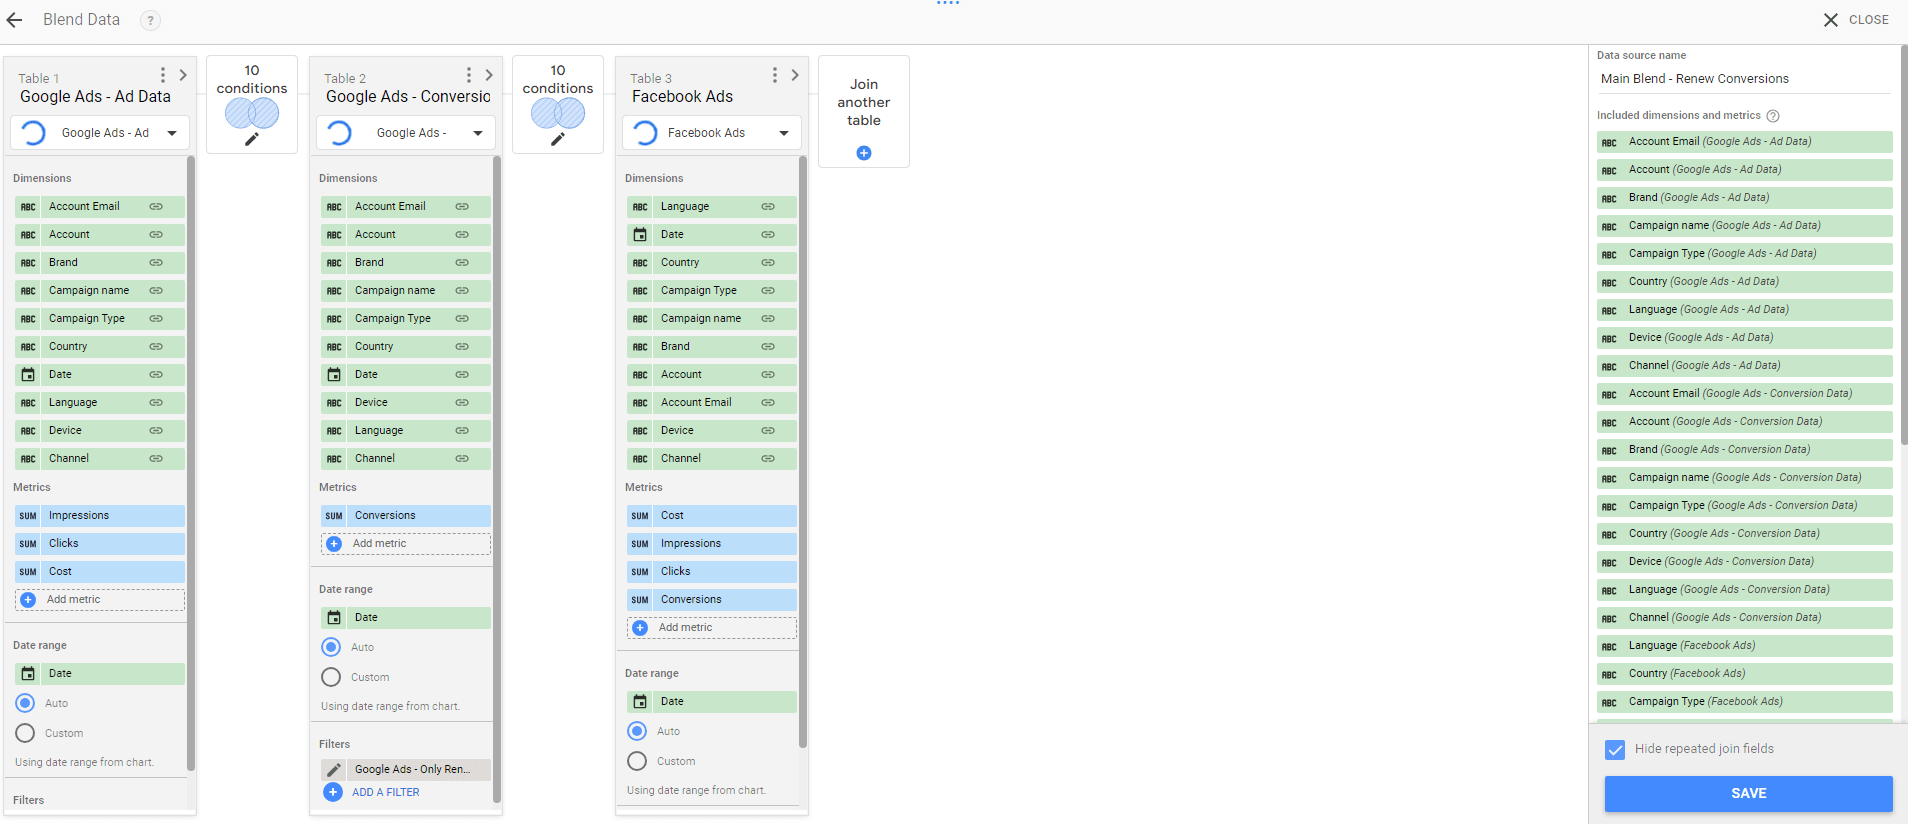This screenshot has width=1908, height=824.
Task: Select Custom date range in Table 3
Action: pyautogui.click(x=638, y=761)
